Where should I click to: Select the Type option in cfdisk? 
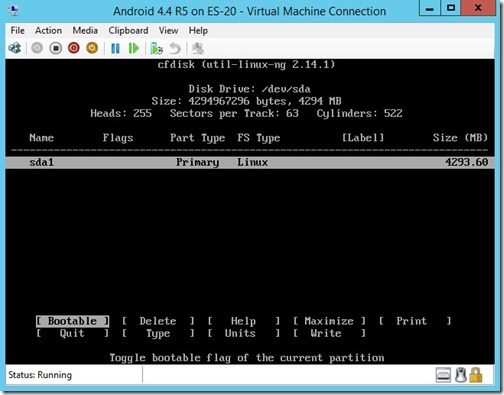158,333
